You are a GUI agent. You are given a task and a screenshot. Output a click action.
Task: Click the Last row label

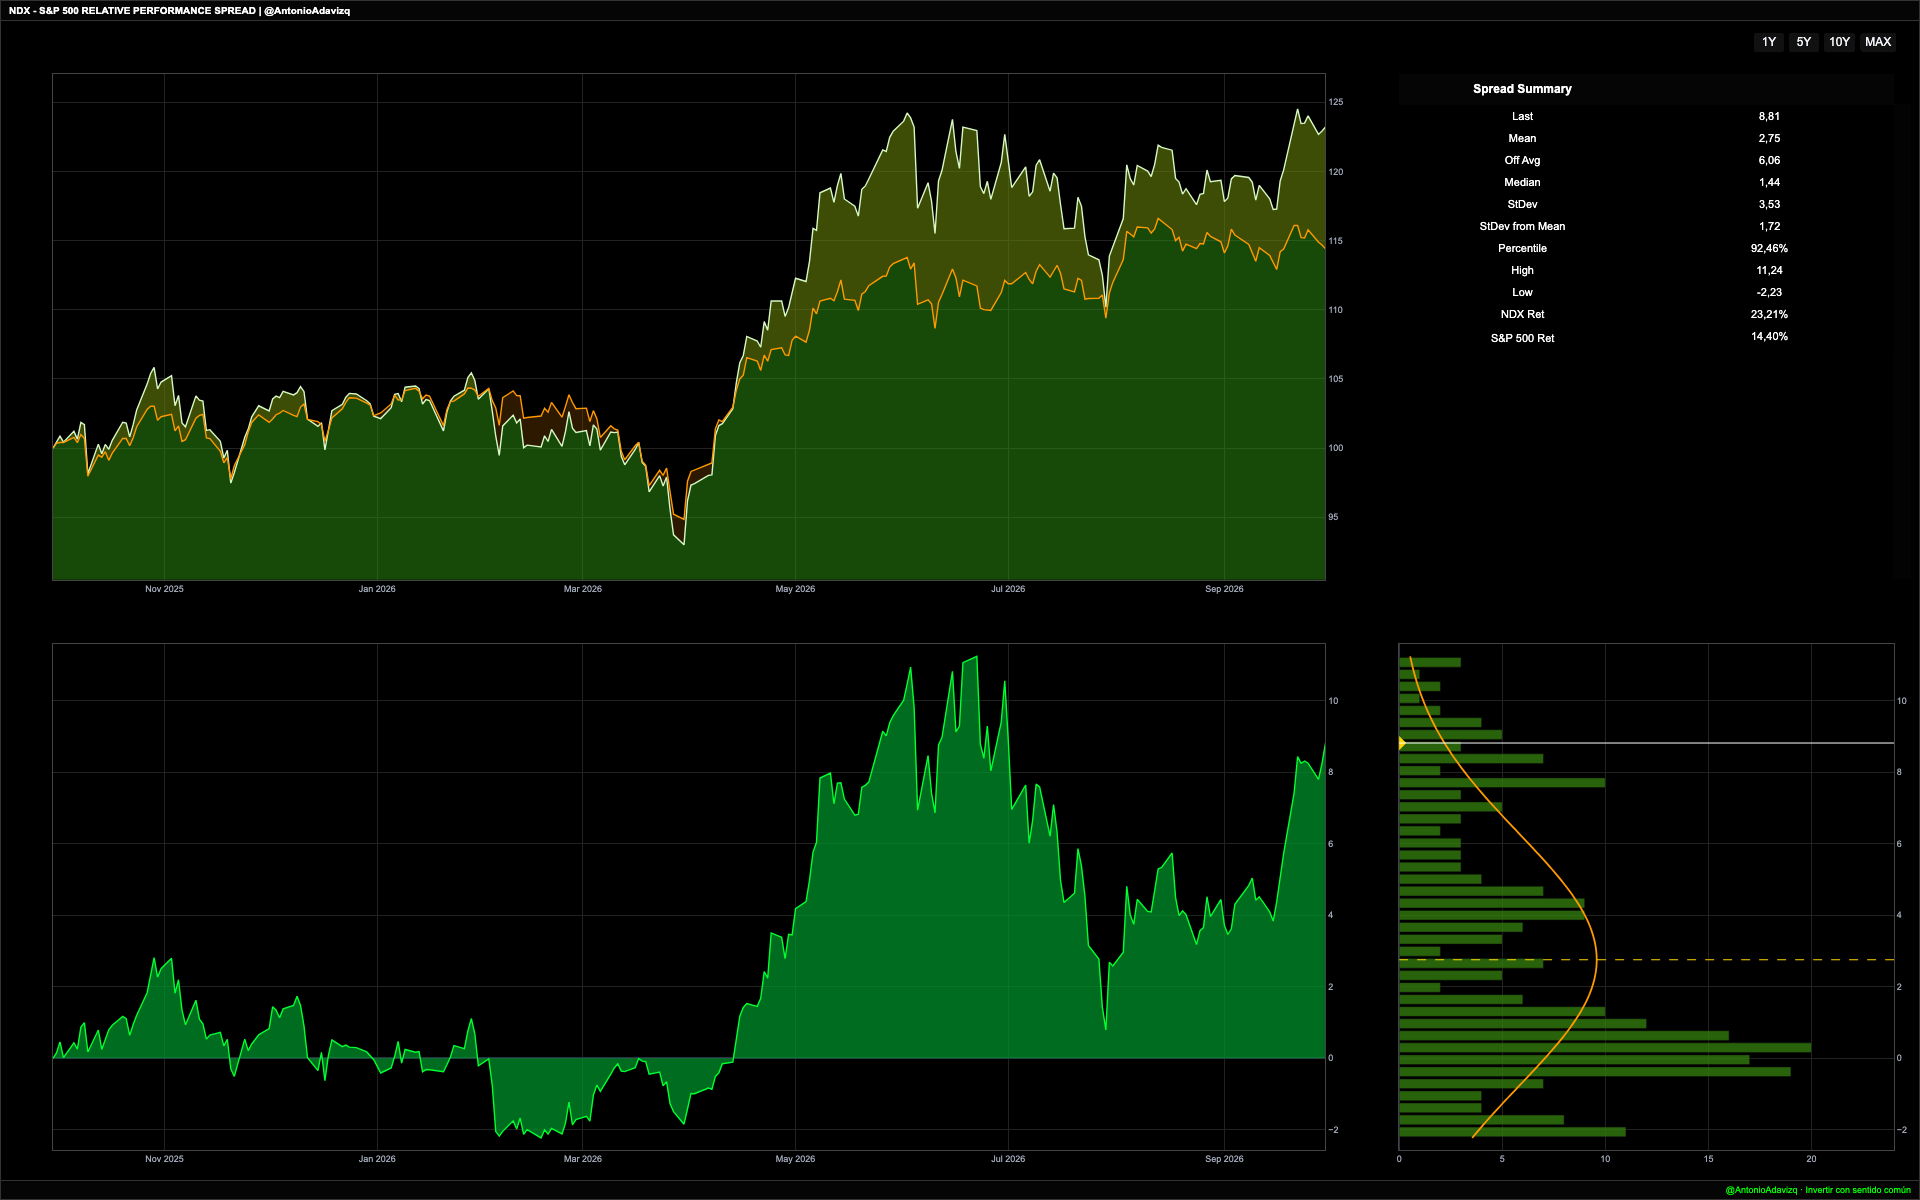(x=1522, y=116)
